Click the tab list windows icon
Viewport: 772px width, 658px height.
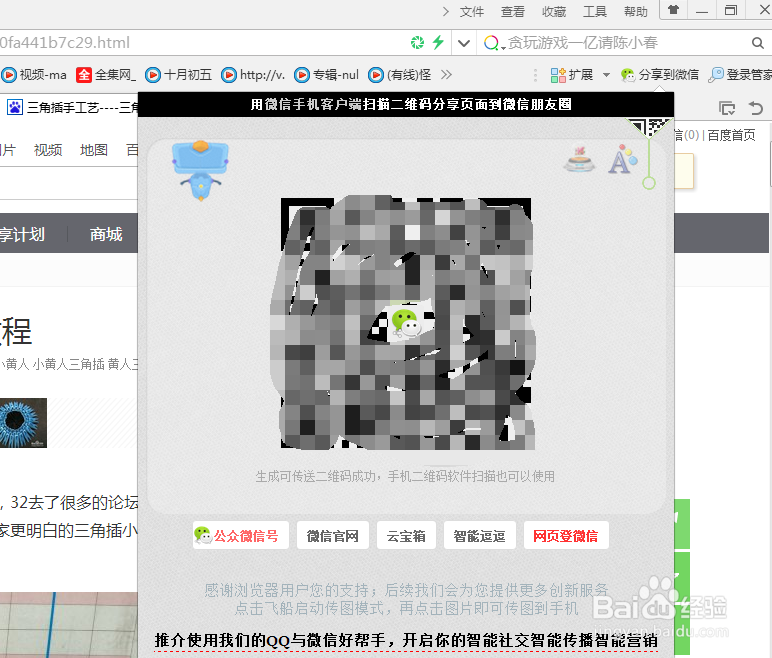coord(727,108)
